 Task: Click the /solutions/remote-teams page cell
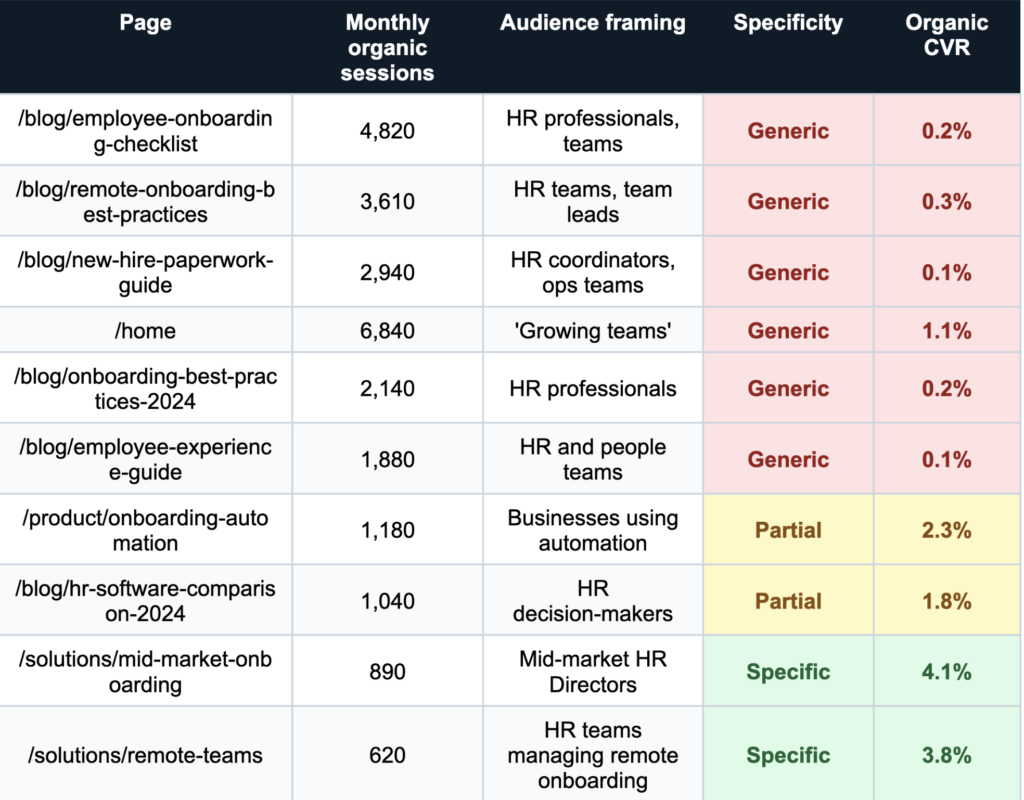(x=146, y=755)
